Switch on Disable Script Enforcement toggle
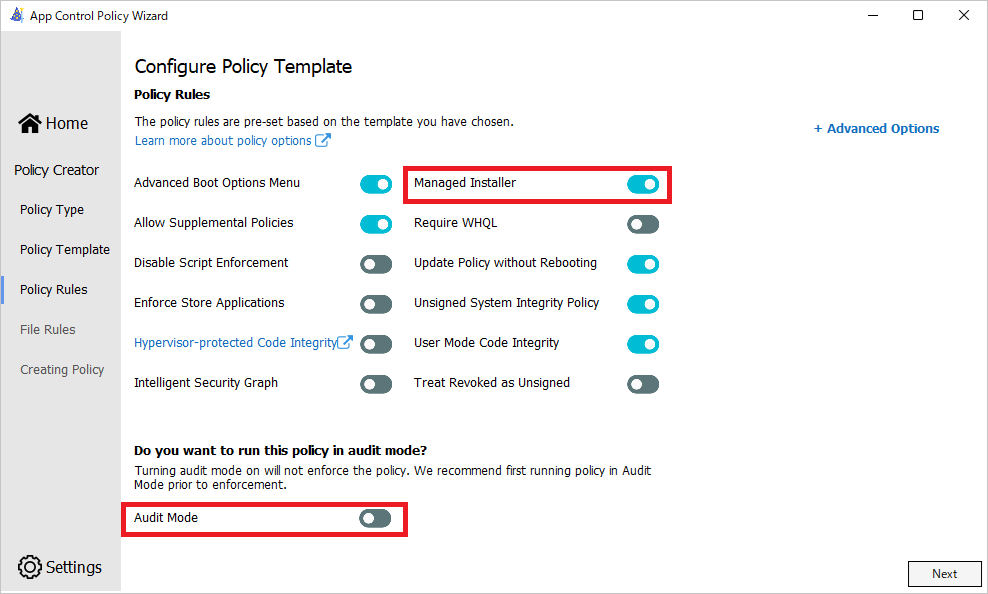Viewport: 988px width, 594px height. click(x=376, y=264)
